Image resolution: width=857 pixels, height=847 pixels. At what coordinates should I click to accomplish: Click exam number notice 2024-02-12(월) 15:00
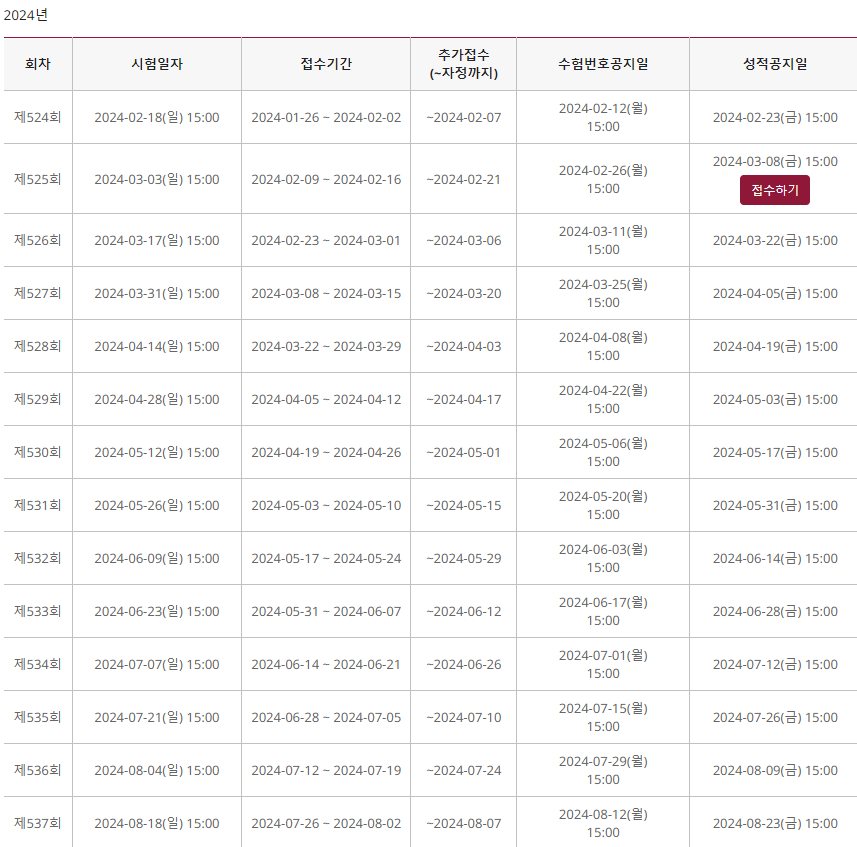point(603,117)
